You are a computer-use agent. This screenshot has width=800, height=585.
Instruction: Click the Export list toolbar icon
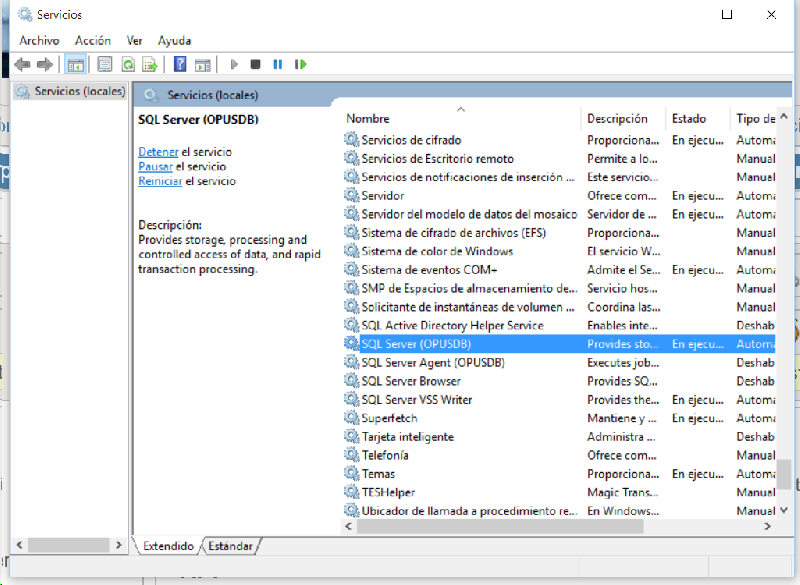tap(150, 64)
